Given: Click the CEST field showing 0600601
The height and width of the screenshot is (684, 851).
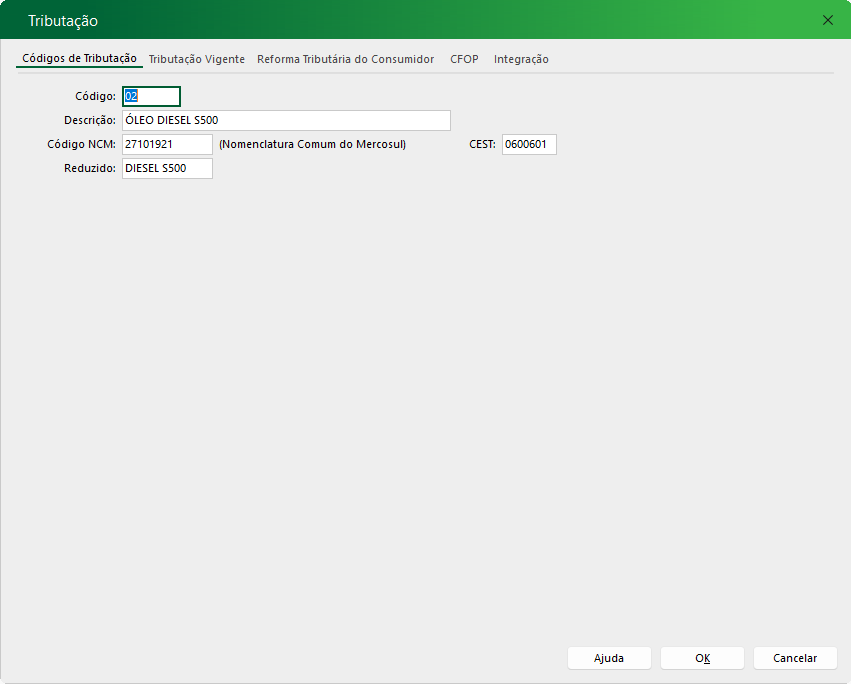Looking at the screenshot, I should (x=528, y=145).
